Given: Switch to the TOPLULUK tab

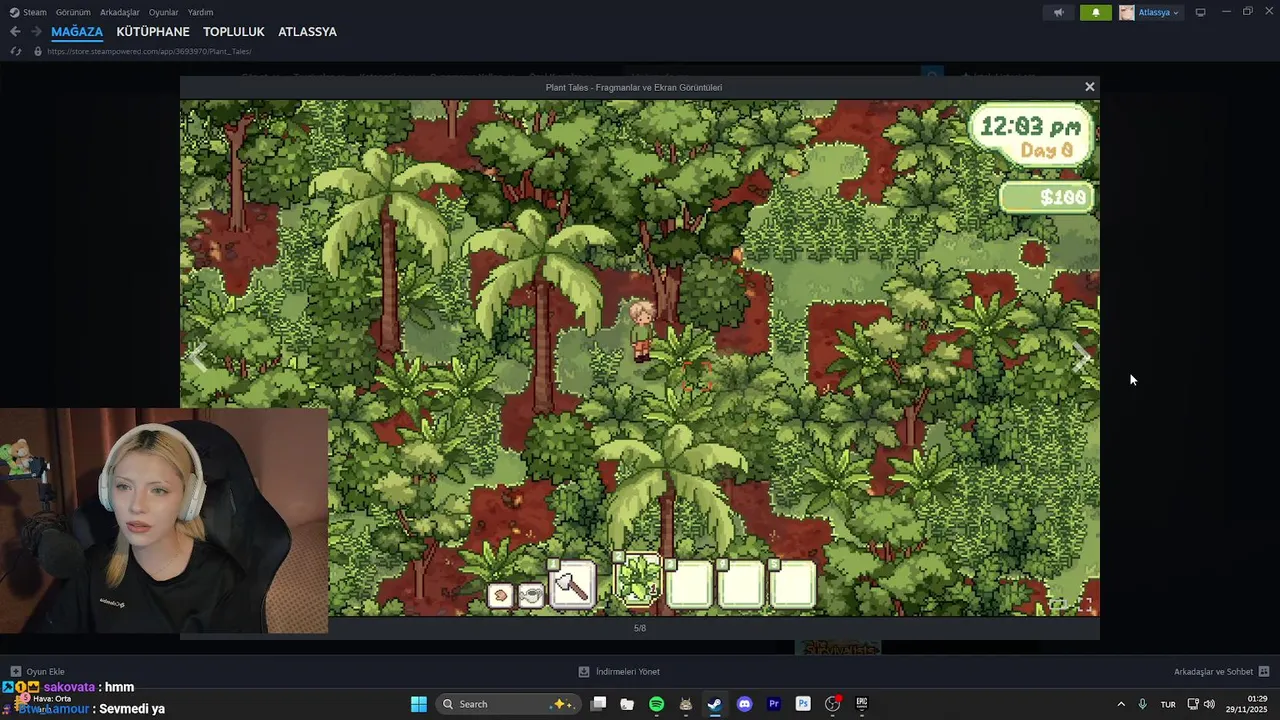Looking at the screenshot, I should (x=234, y=32).
